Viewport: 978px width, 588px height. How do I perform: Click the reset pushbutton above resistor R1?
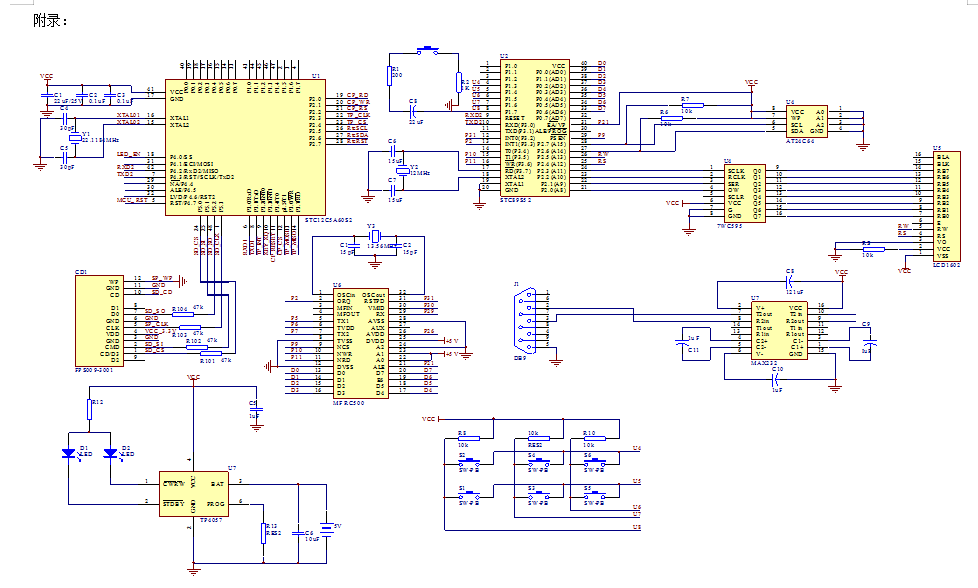click(427, 51)
